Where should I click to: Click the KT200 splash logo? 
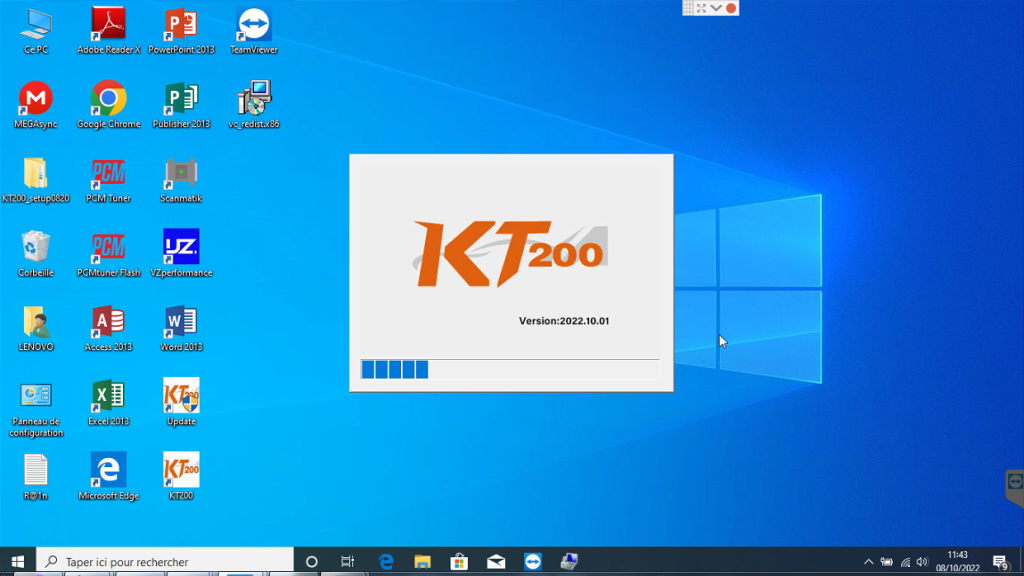click(510, 254)
